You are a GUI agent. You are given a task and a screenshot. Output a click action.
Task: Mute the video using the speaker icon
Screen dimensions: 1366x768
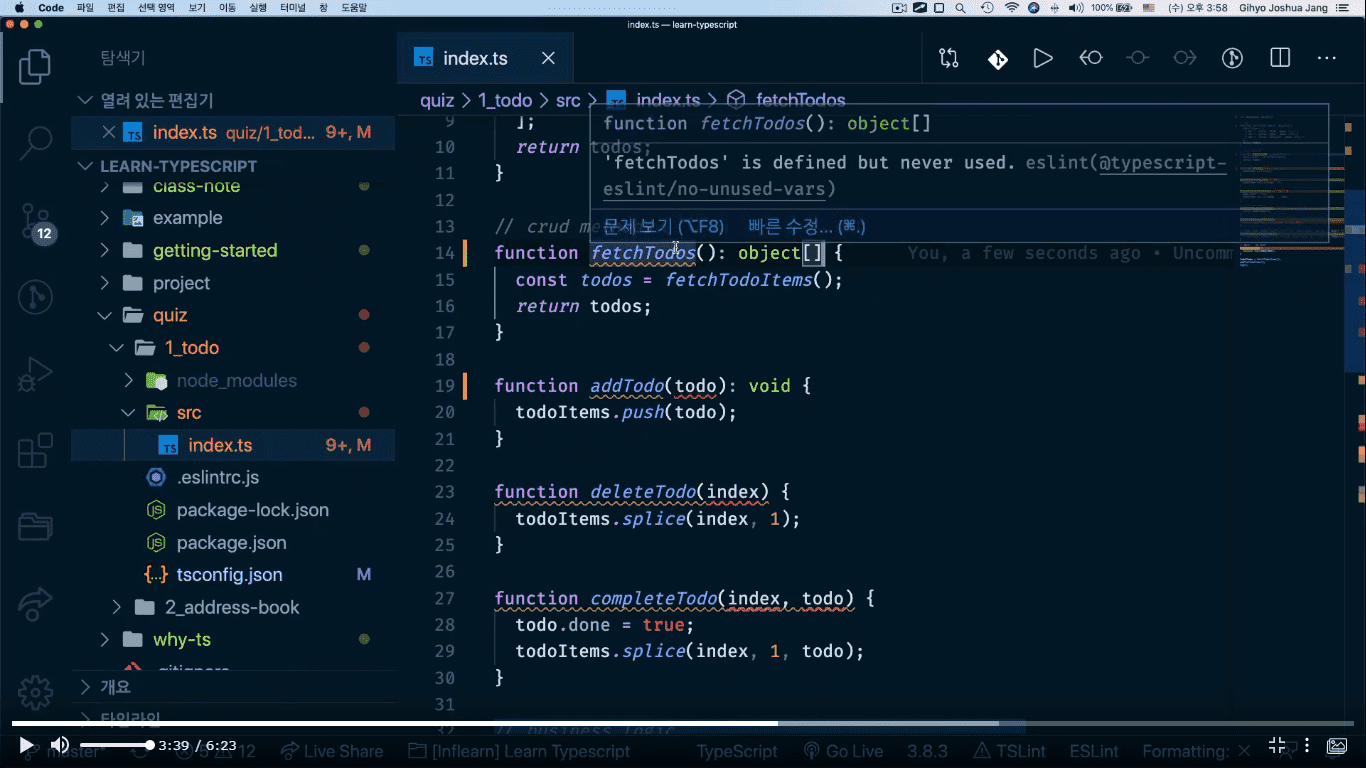click(60, 745)
